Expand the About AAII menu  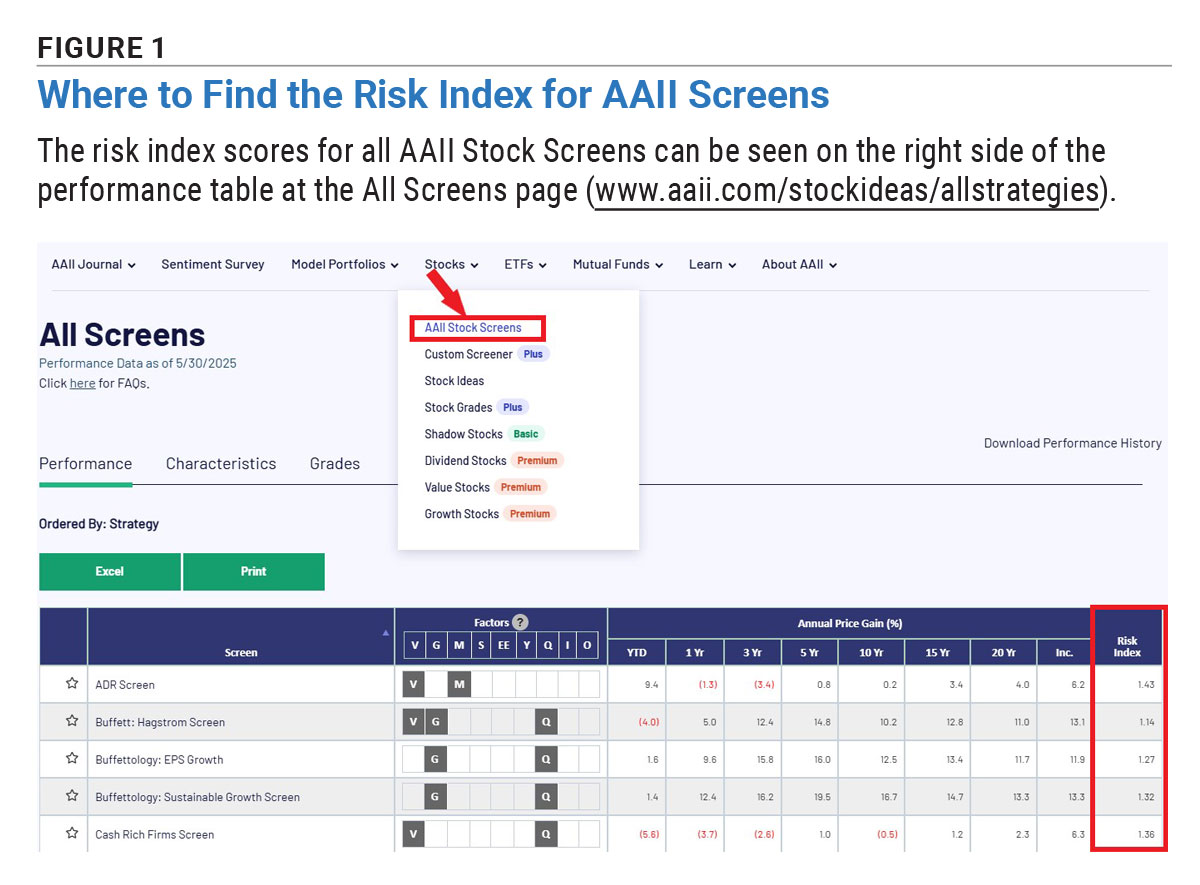pyautogui.click(x=799, y=264)
